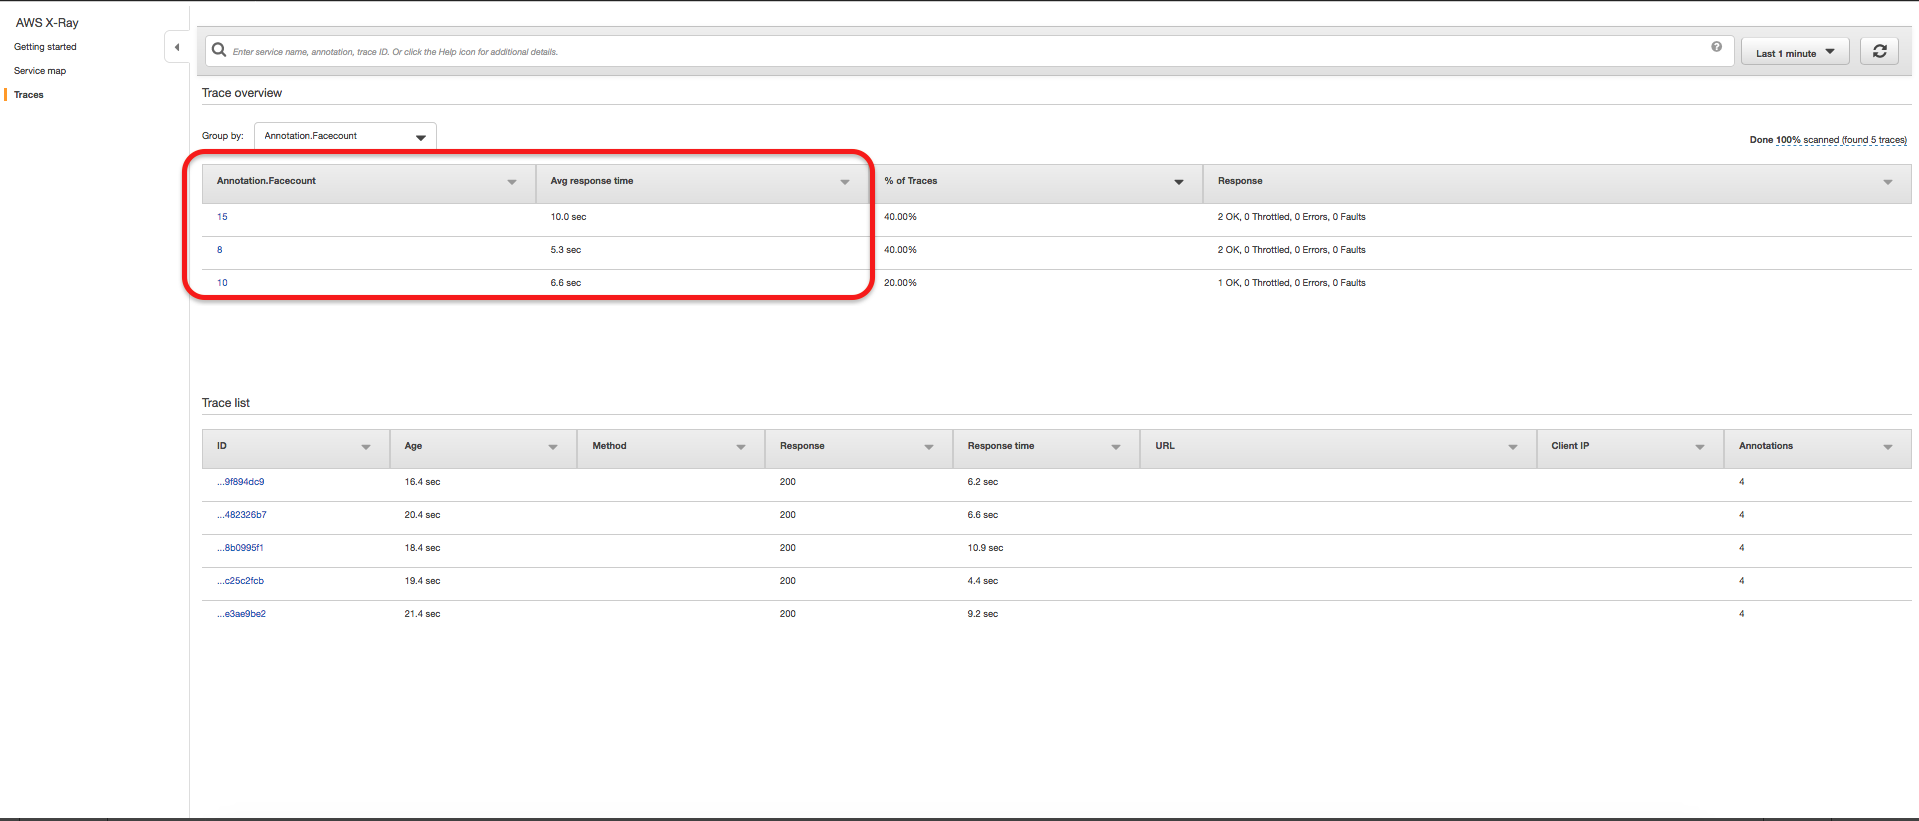Sort by Avg response time column arrow
The height and width of the screenshot is (821, 1919).
coord(844,182)
